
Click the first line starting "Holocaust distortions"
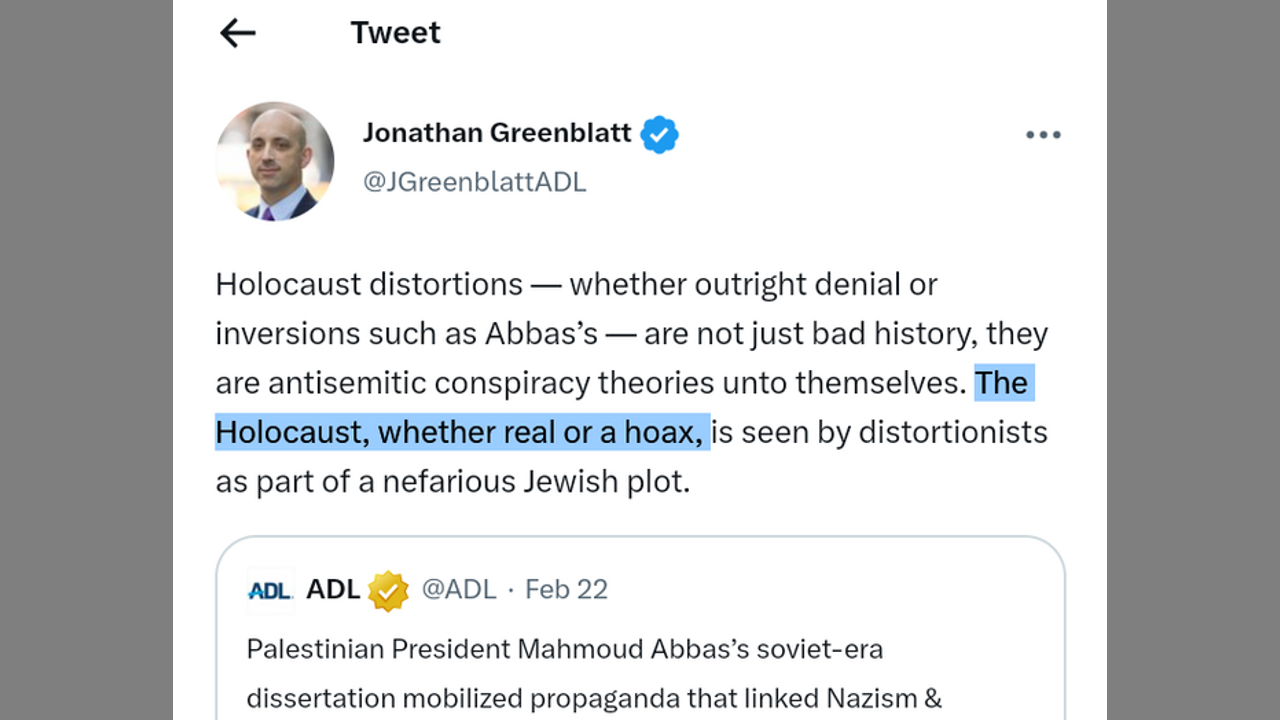pyautogui.click(x=576, y=284)
